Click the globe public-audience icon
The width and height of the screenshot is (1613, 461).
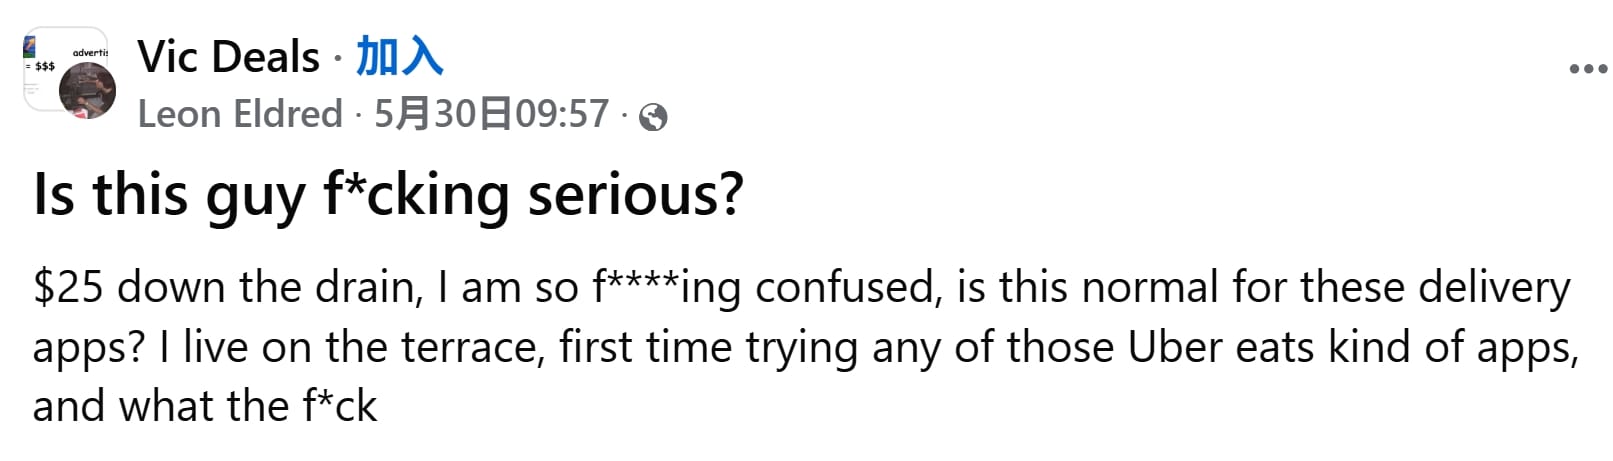[653, 118]
